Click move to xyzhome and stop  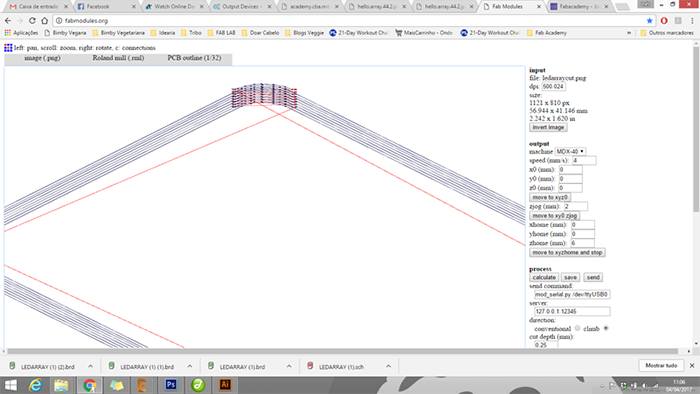(567, 253)
